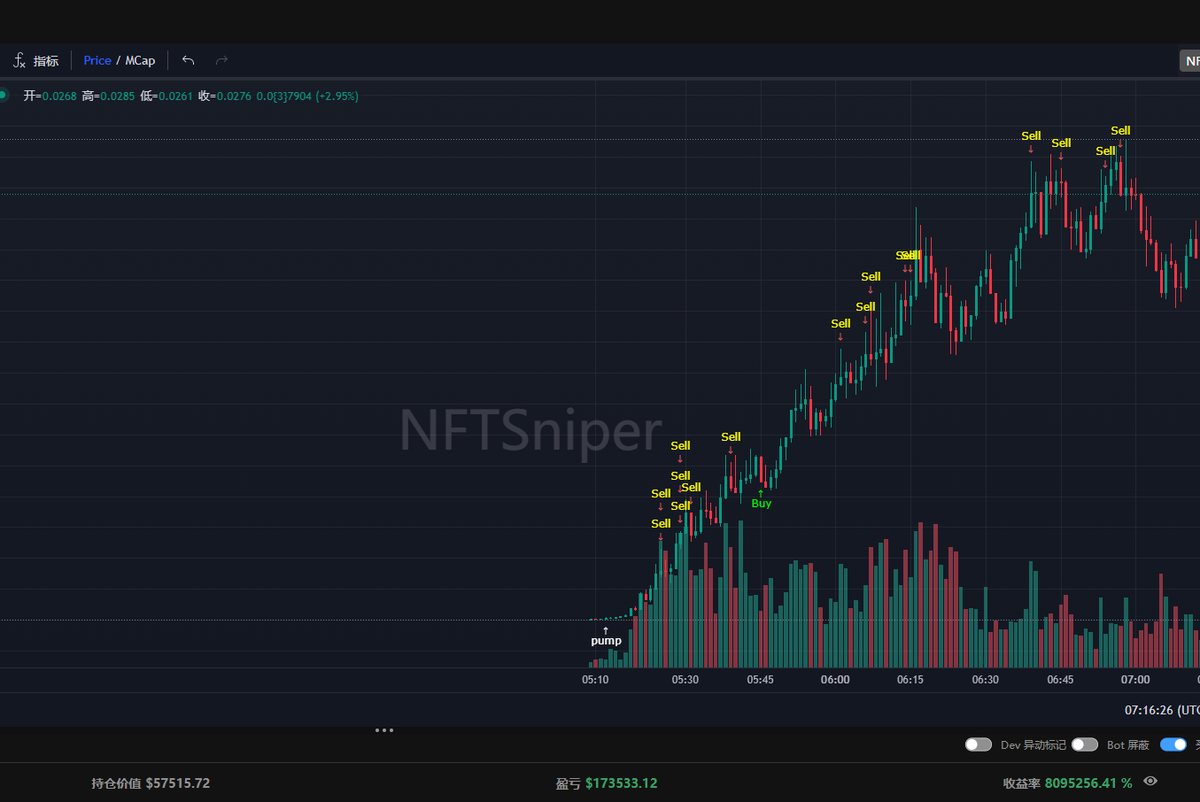Click the 05:30 time axis label
Screen dimensions: 1200x802
tap(685, 680)
